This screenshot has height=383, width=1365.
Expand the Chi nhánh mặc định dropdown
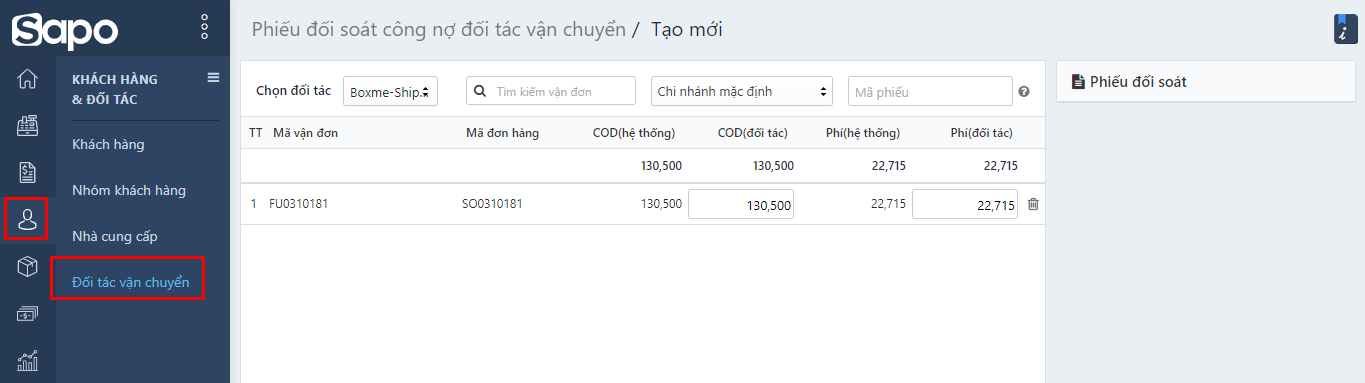click(x=742, y=91)
